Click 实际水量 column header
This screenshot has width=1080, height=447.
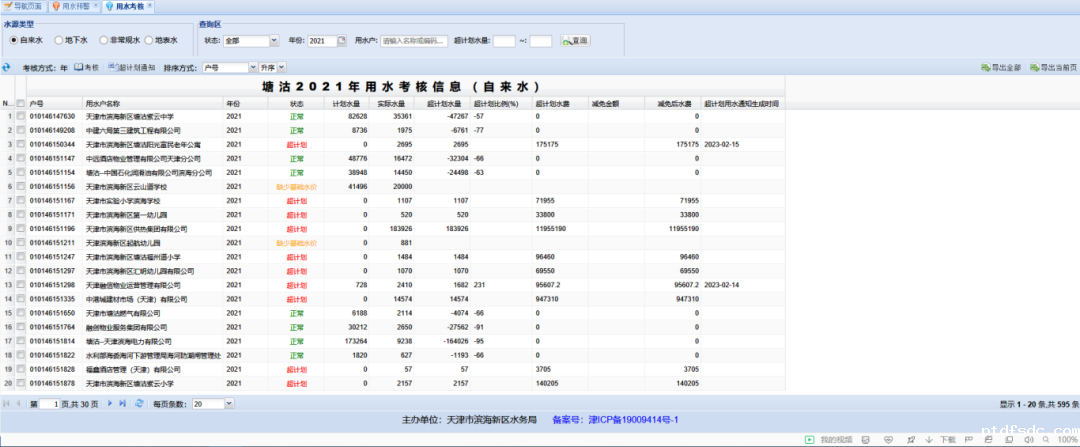(391, 103)
